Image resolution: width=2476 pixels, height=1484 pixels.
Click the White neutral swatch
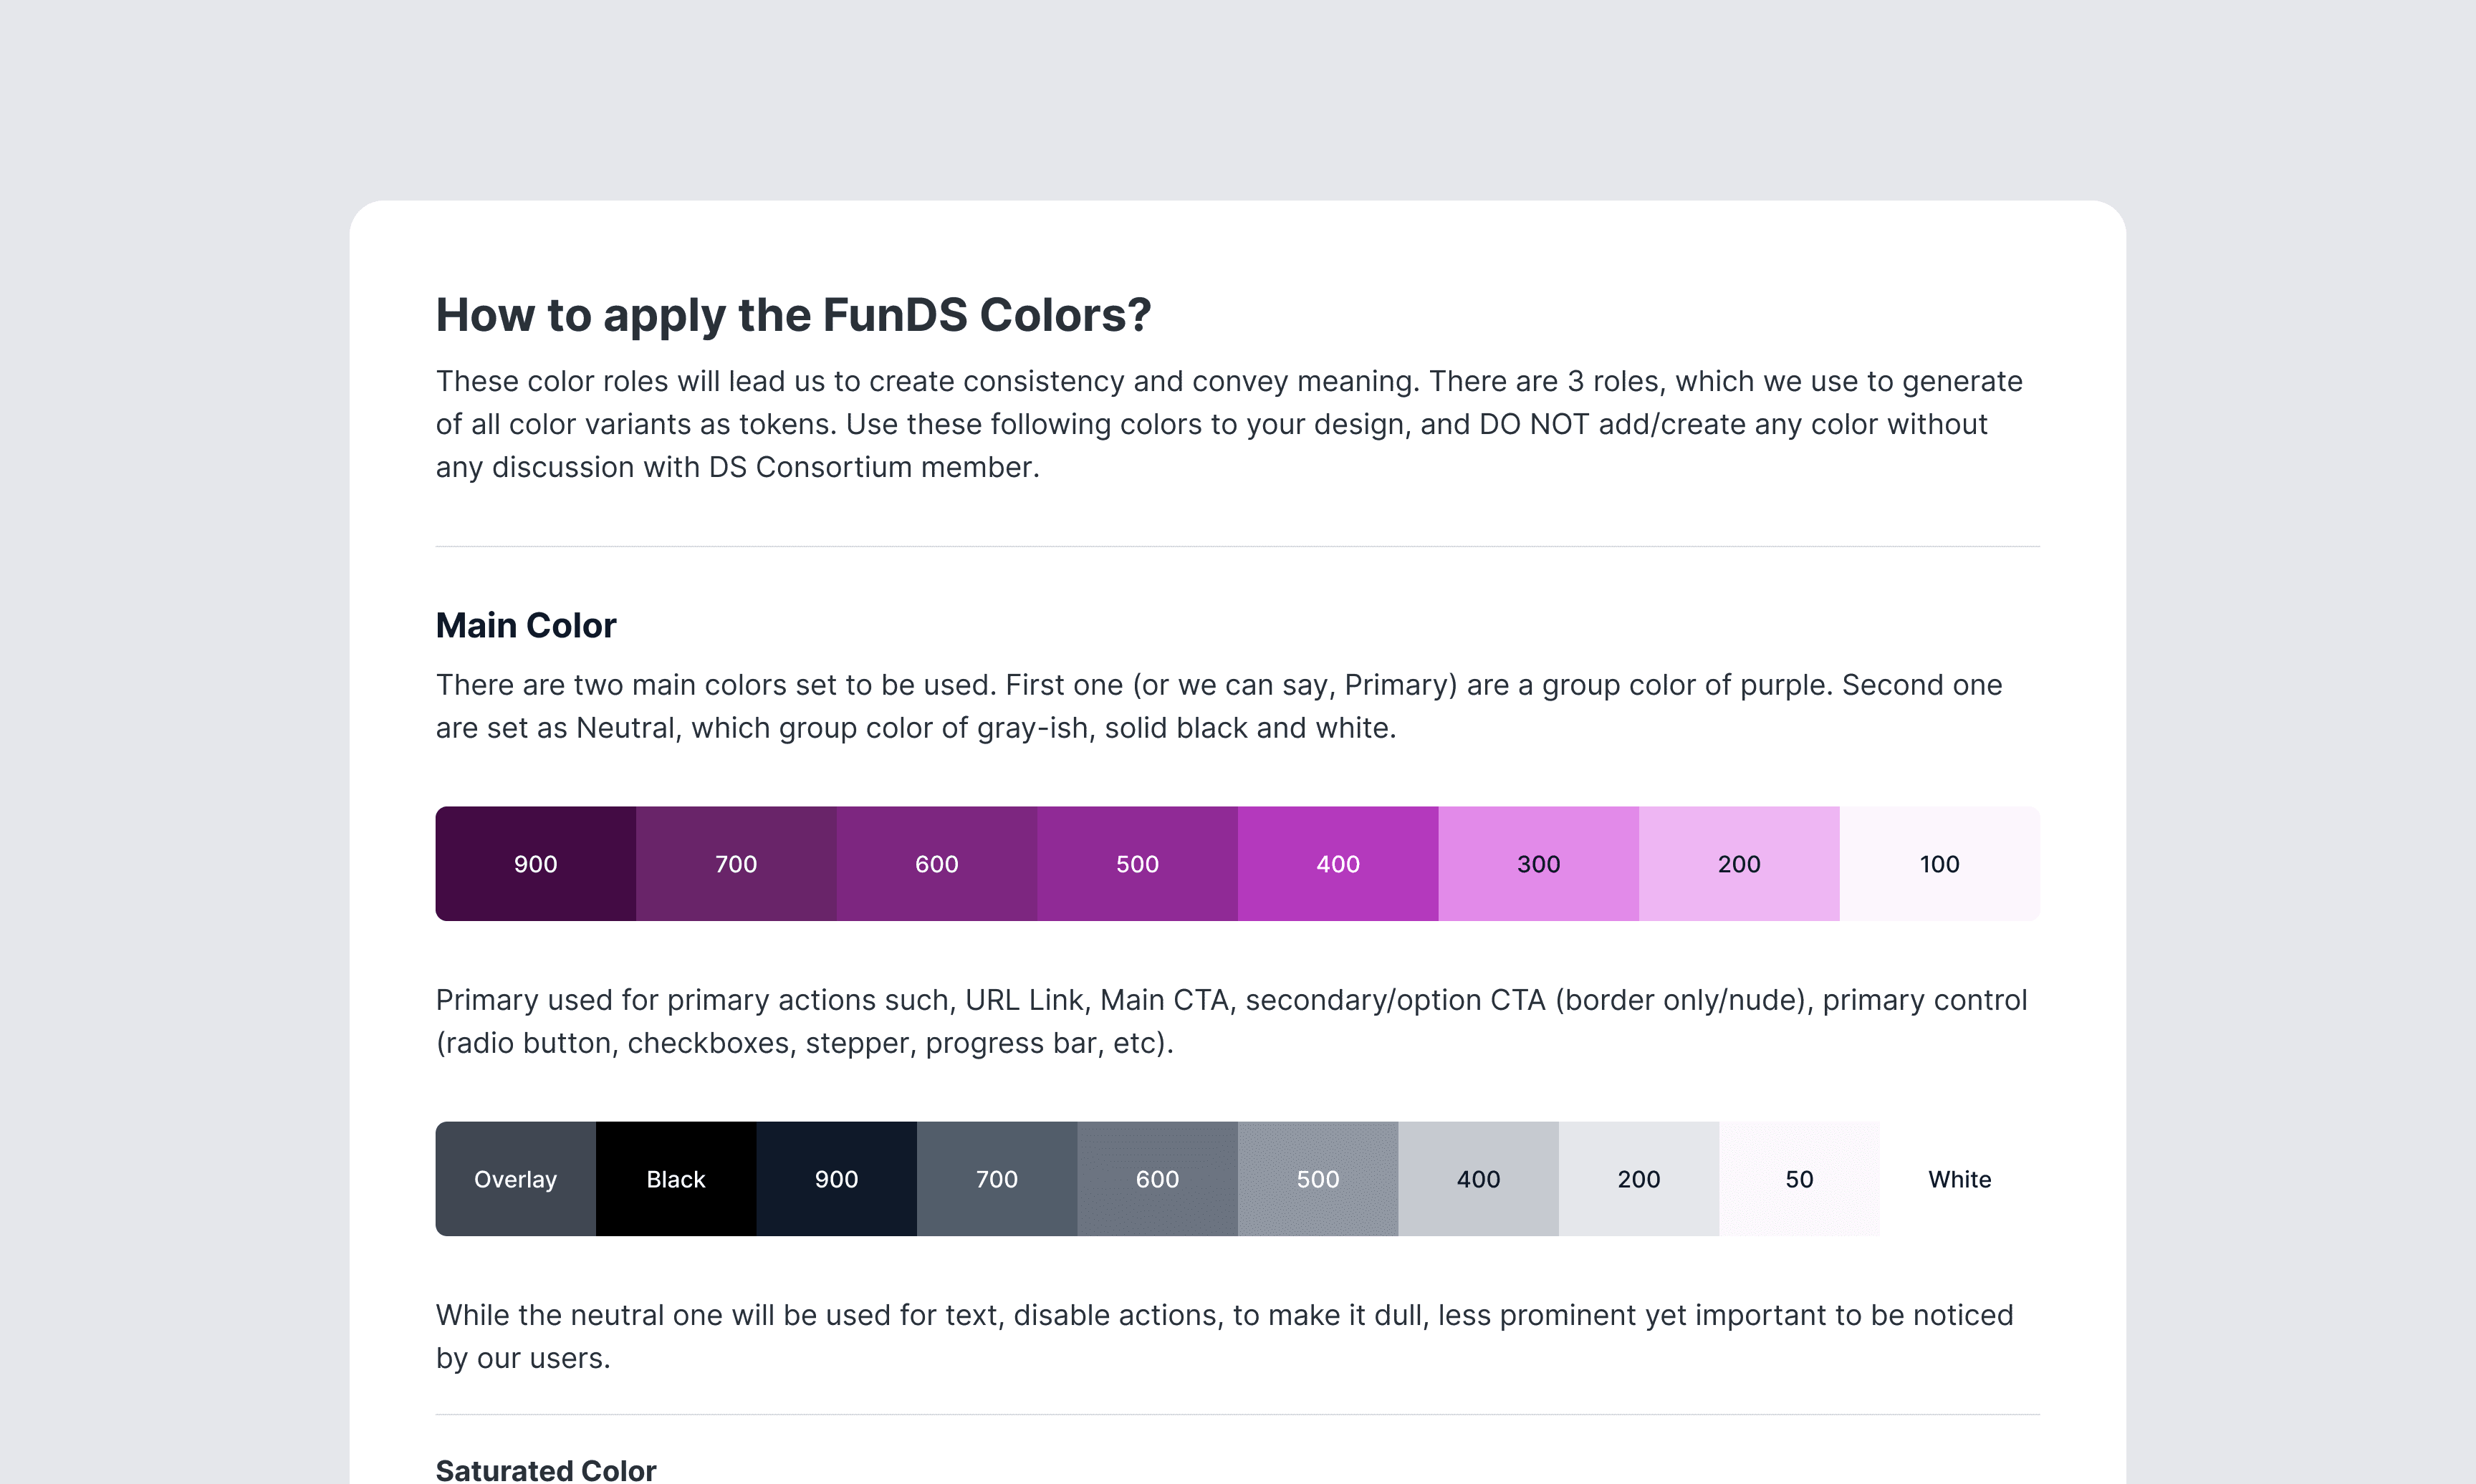click(1960, 1179)
